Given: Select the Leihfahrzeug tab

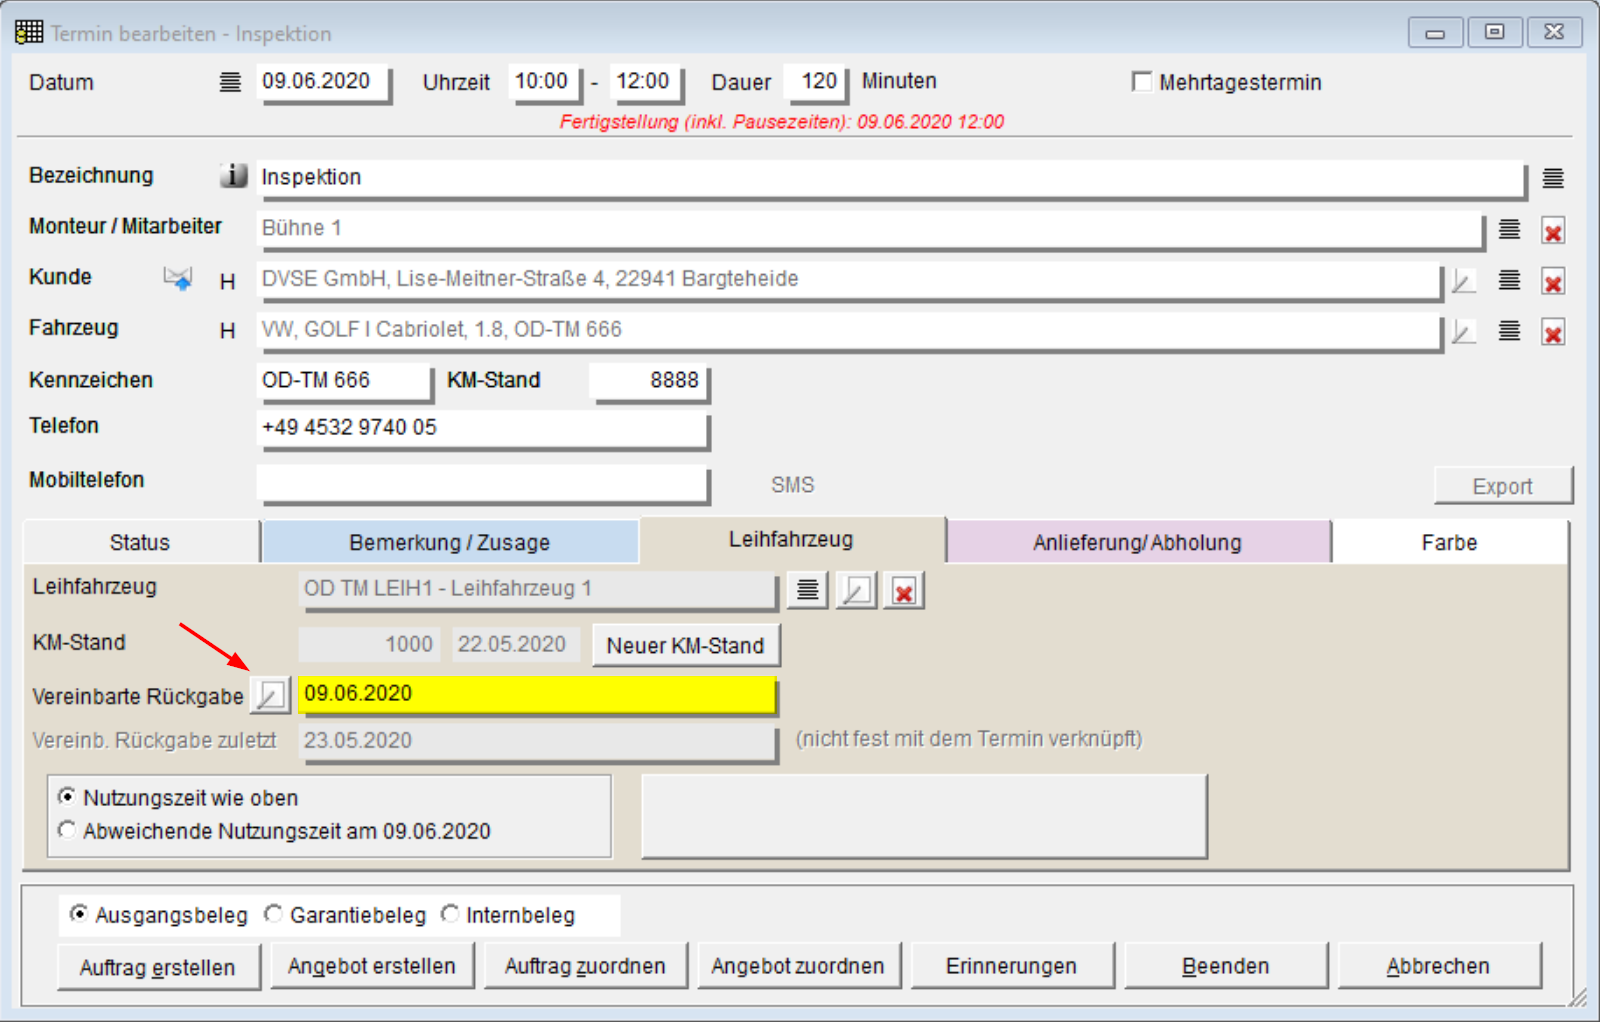Looking at the screenshot, I should [791, 540].
